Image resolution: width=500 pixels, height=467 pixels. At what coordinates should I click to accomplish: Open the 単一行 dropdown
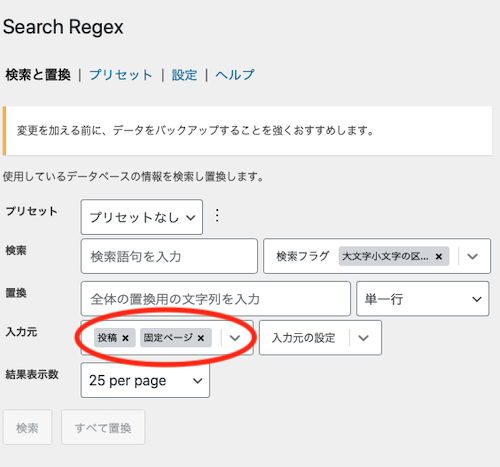click(x=423, y=299)
